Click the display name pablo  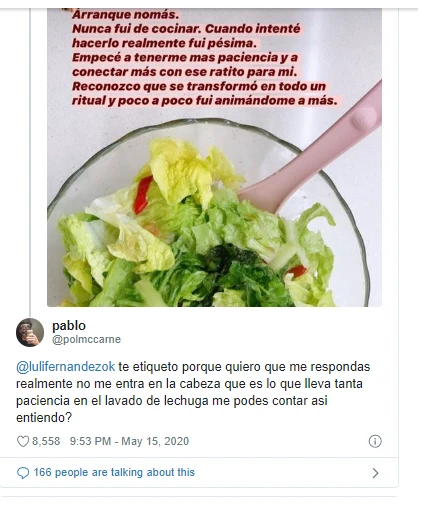pyautogui.click(x=69, y=326)
